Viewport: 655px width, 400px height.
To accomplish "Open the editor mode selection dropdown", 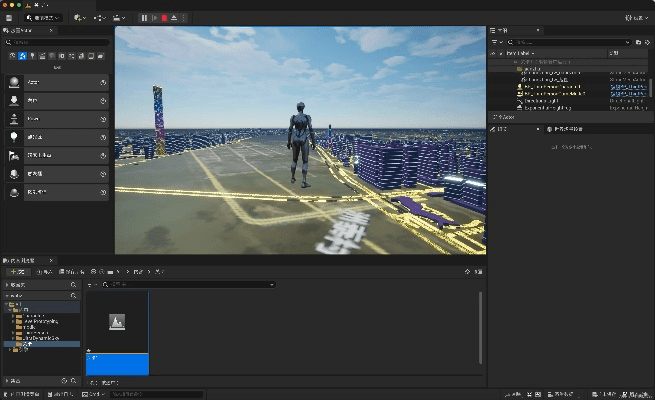I will point(46,17).
